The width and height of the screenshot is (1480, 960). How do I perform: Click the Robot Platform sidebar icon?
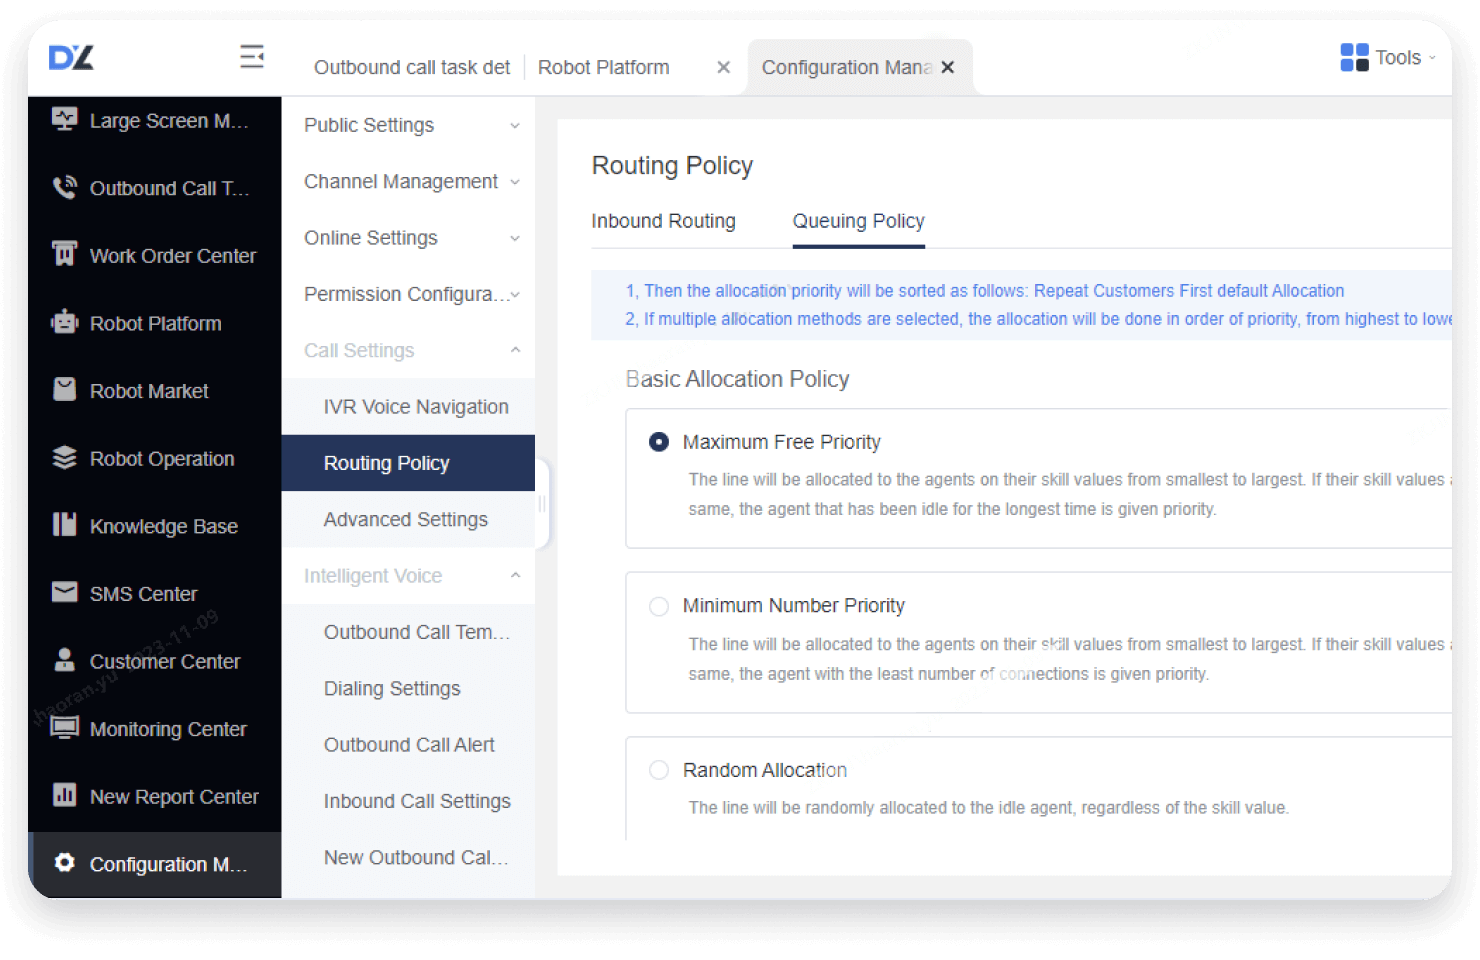point(64,322)
